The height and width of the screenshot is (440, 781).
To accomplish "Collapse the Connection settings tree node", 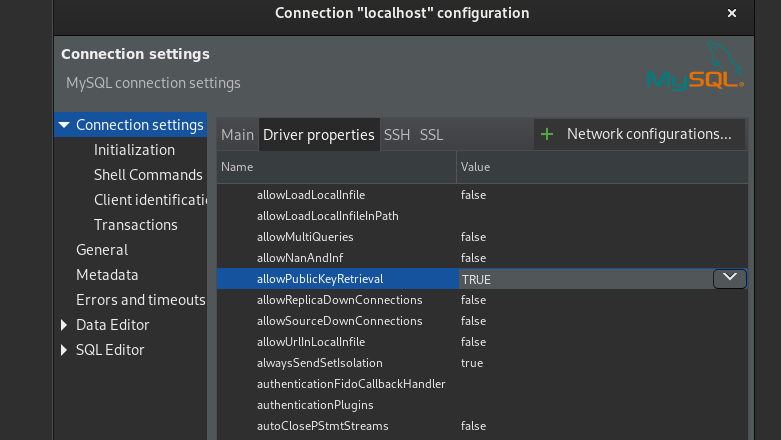I will tap(65, 125).
